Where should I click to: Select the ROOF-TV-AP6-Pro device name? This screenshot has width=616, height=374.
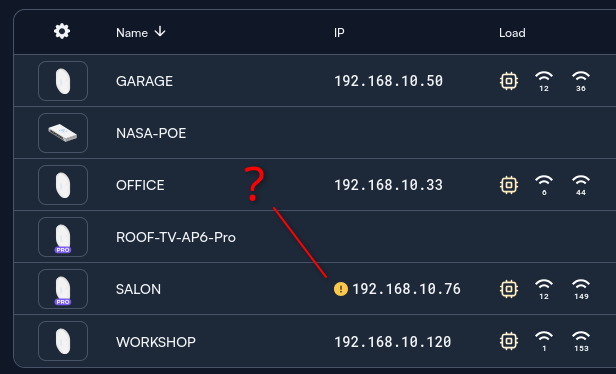(x=176, y=237)
